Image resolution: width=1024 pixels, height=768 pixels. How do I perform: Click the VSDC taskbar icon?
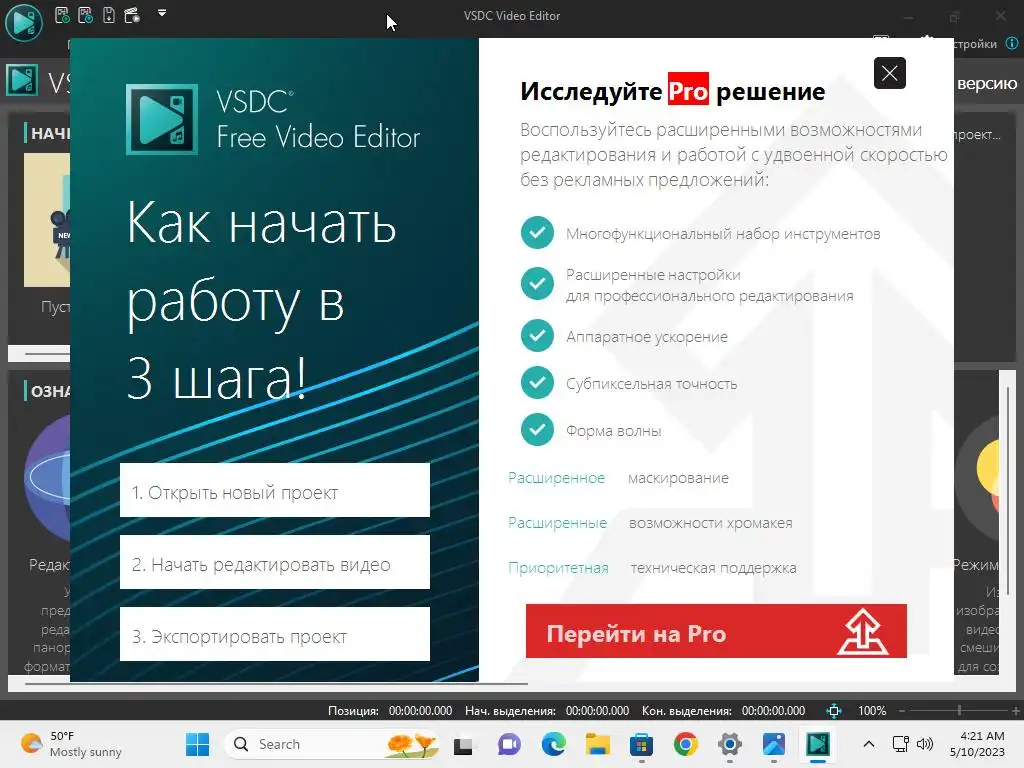click(818, 744)
